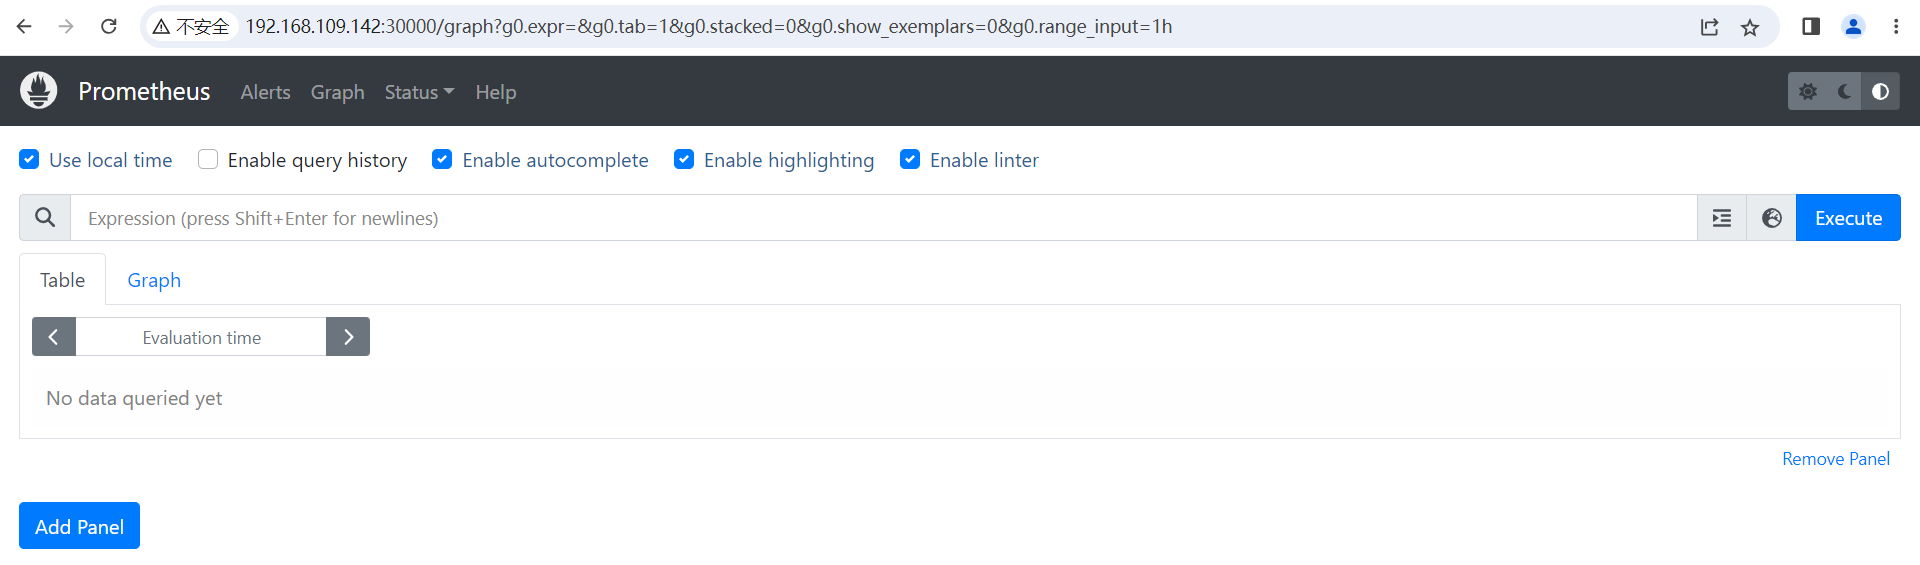Screen dimensions: 1920x565
Task: Step evaluation time forward
Action: 348,337
